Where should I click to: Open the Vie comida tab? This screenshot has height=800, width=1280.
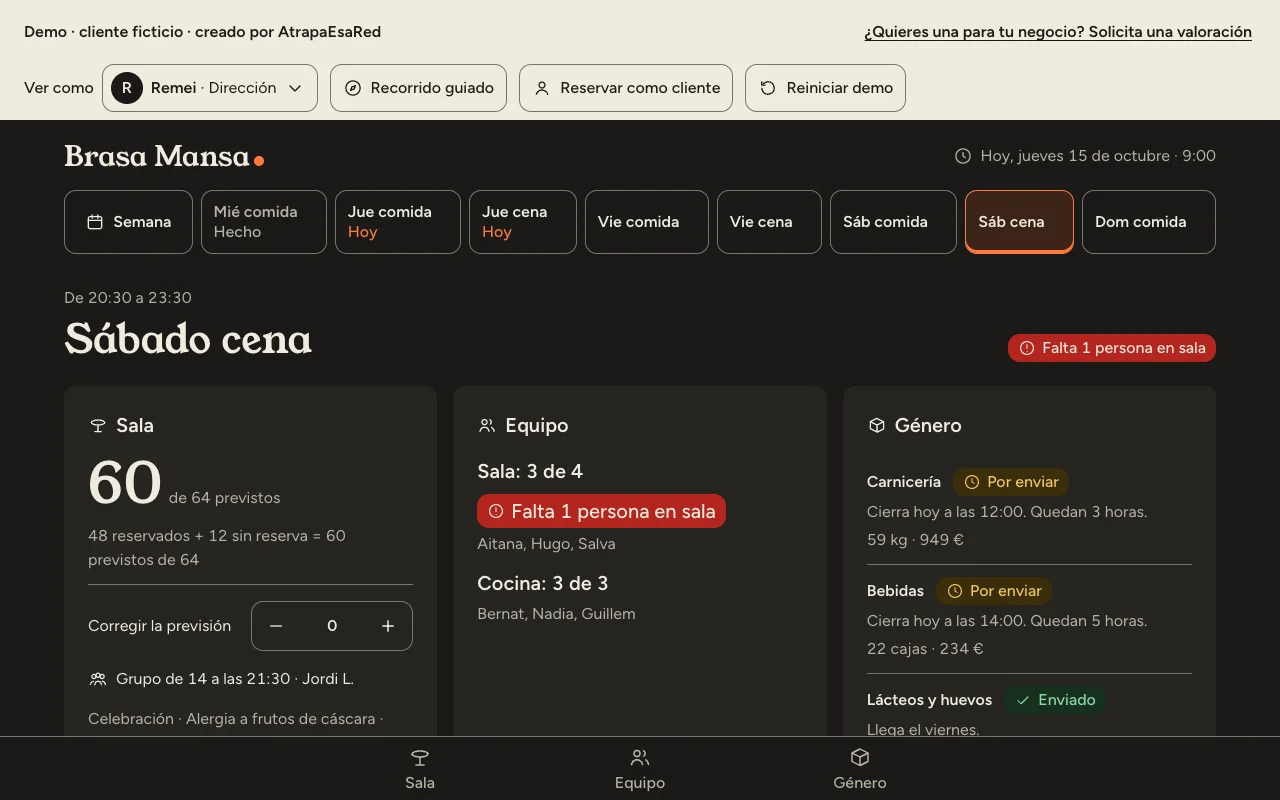coord(647,222)
